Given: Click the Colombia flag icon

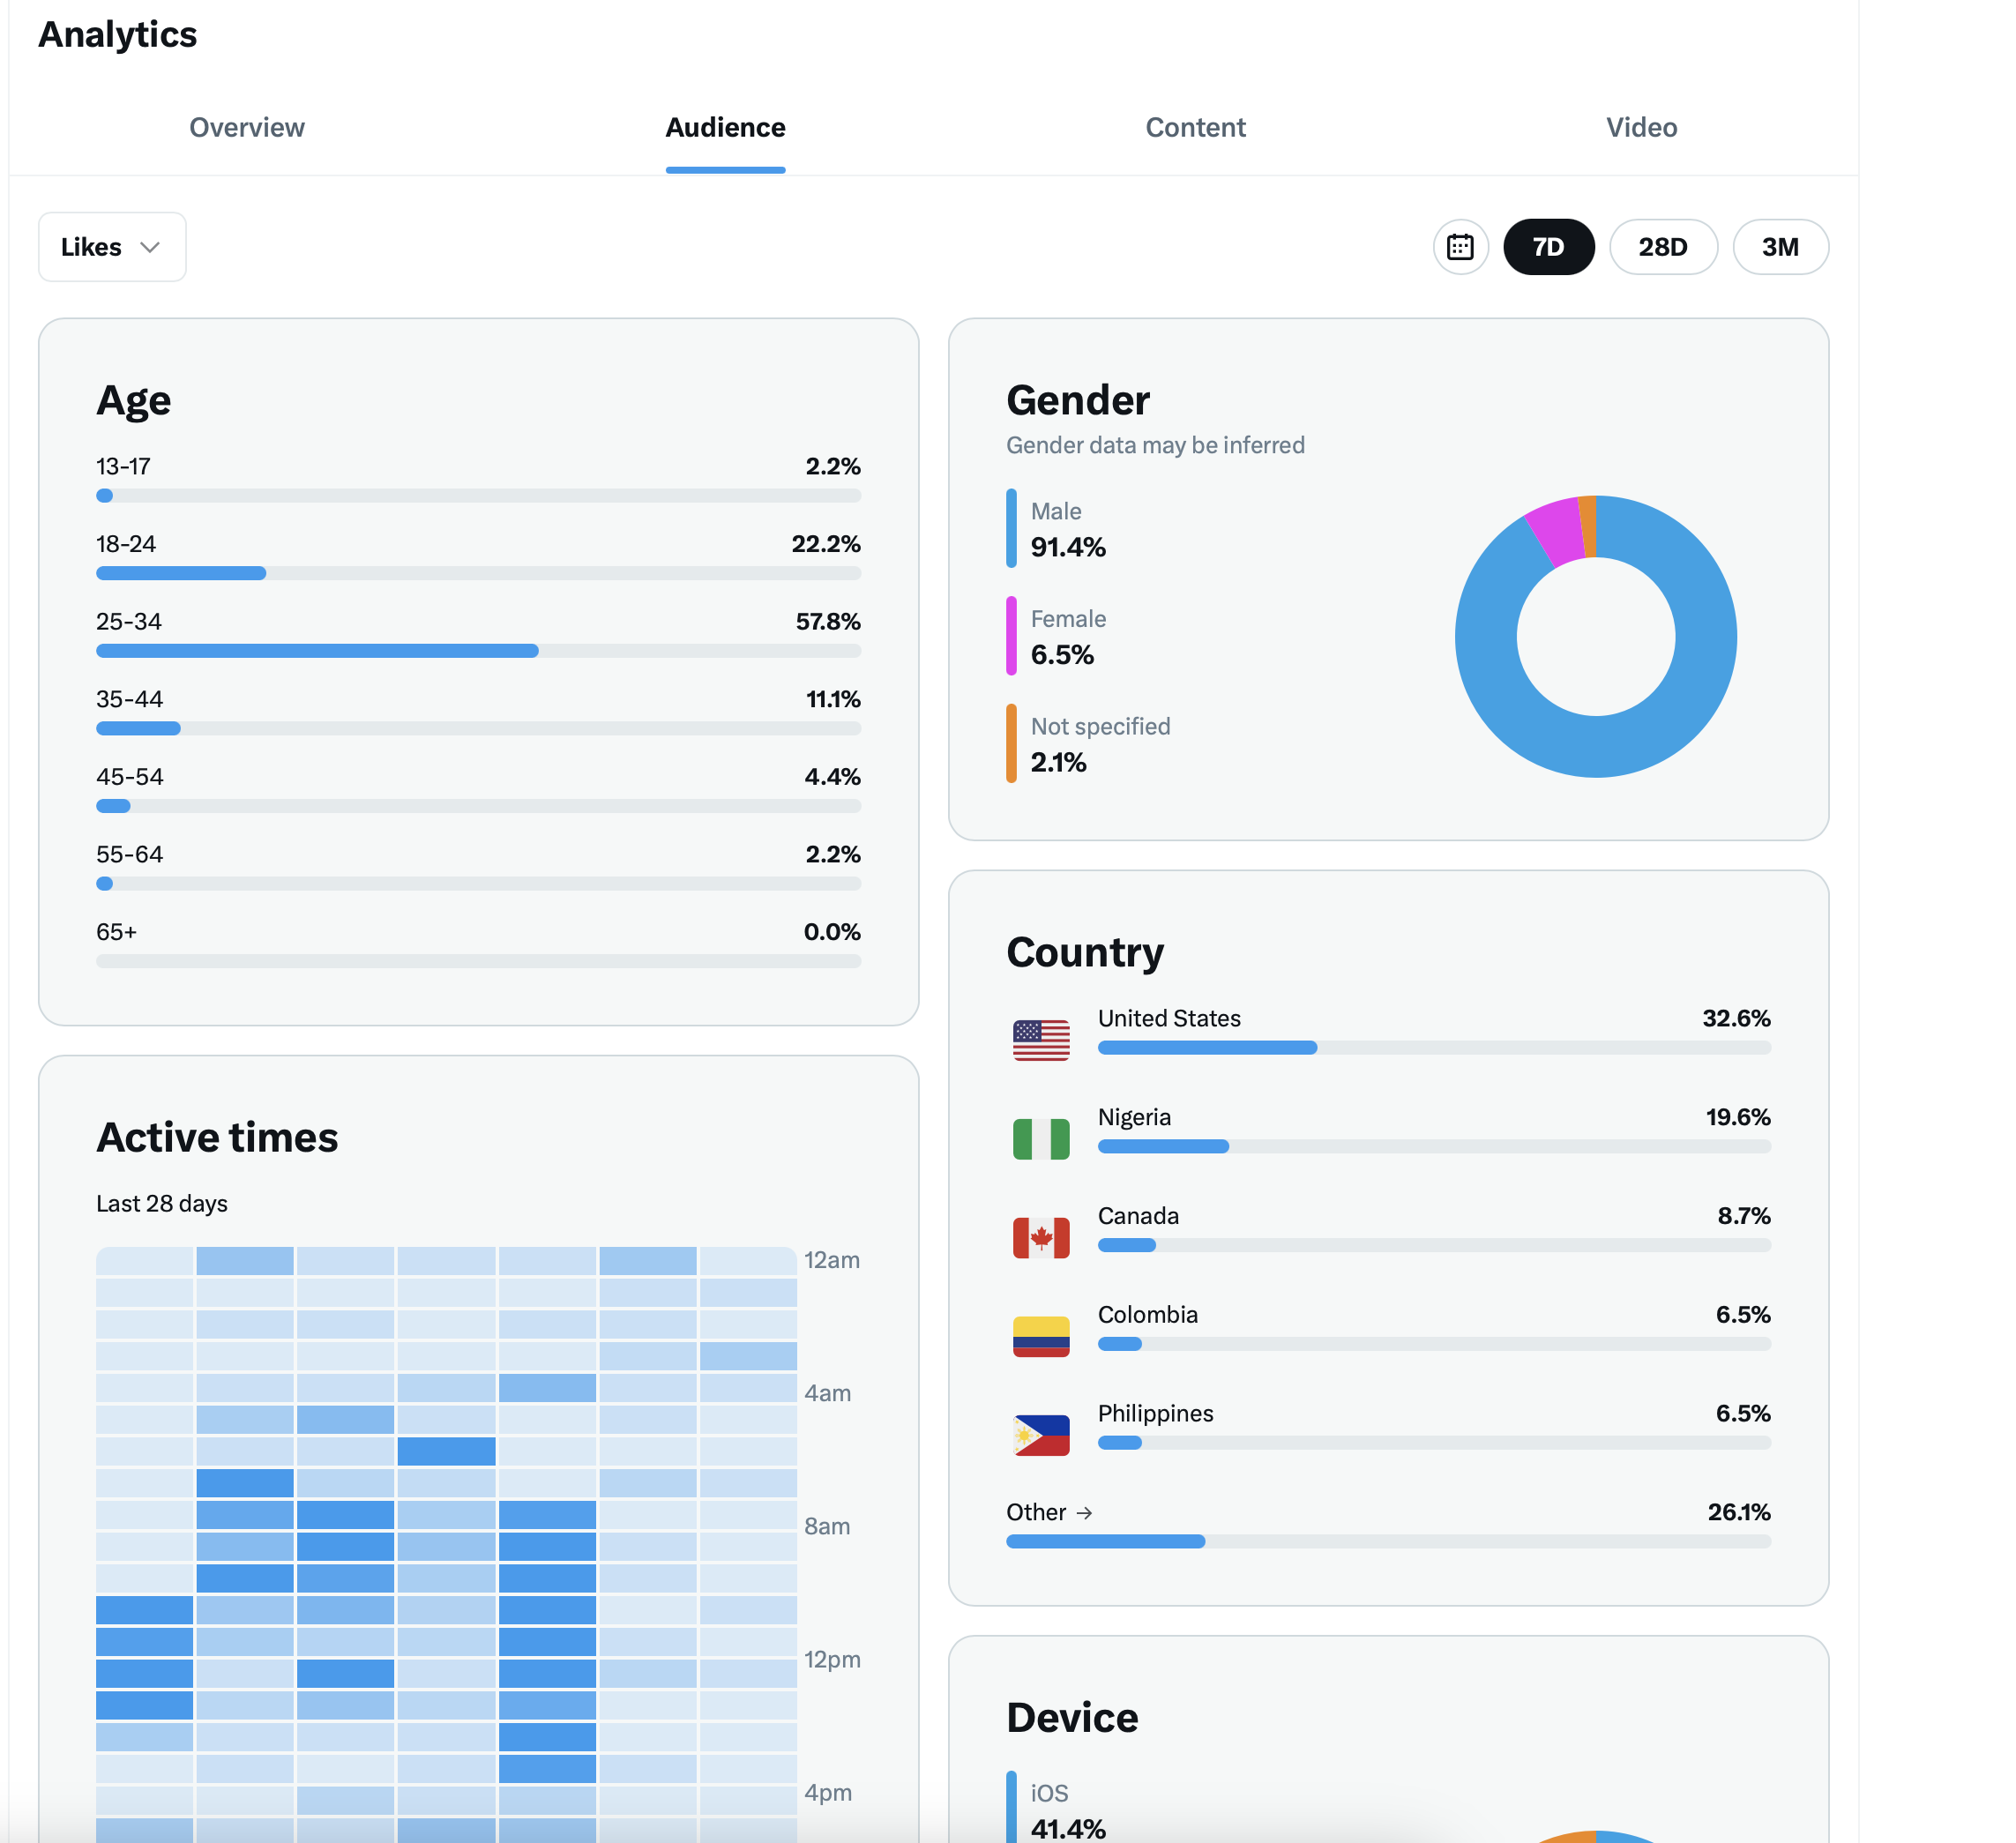Looking at the screenshot, I should (1041, 1336).
